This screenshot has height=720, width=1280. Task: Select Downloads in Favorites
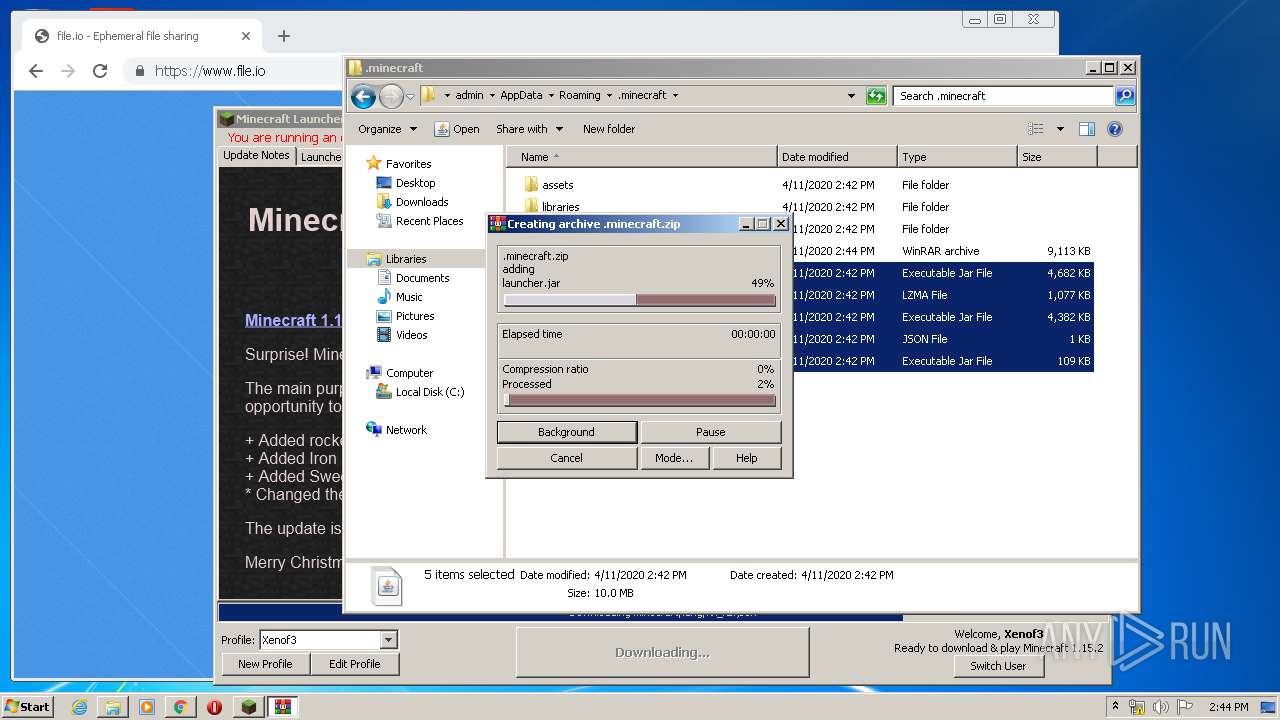(412, 202)
